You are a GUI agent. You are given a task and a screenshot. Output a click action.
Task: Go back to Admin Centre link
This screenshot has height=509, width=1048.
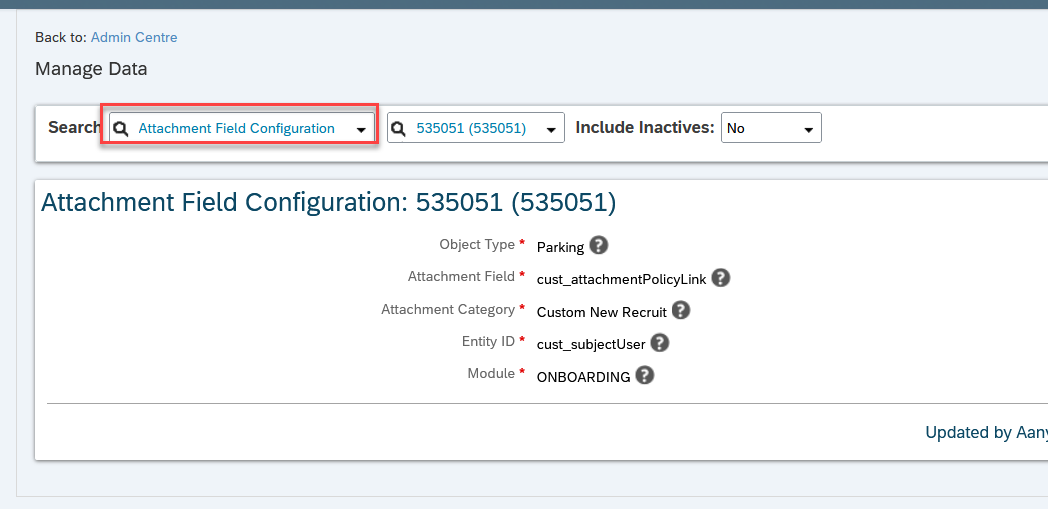click(x=134, y=37)
